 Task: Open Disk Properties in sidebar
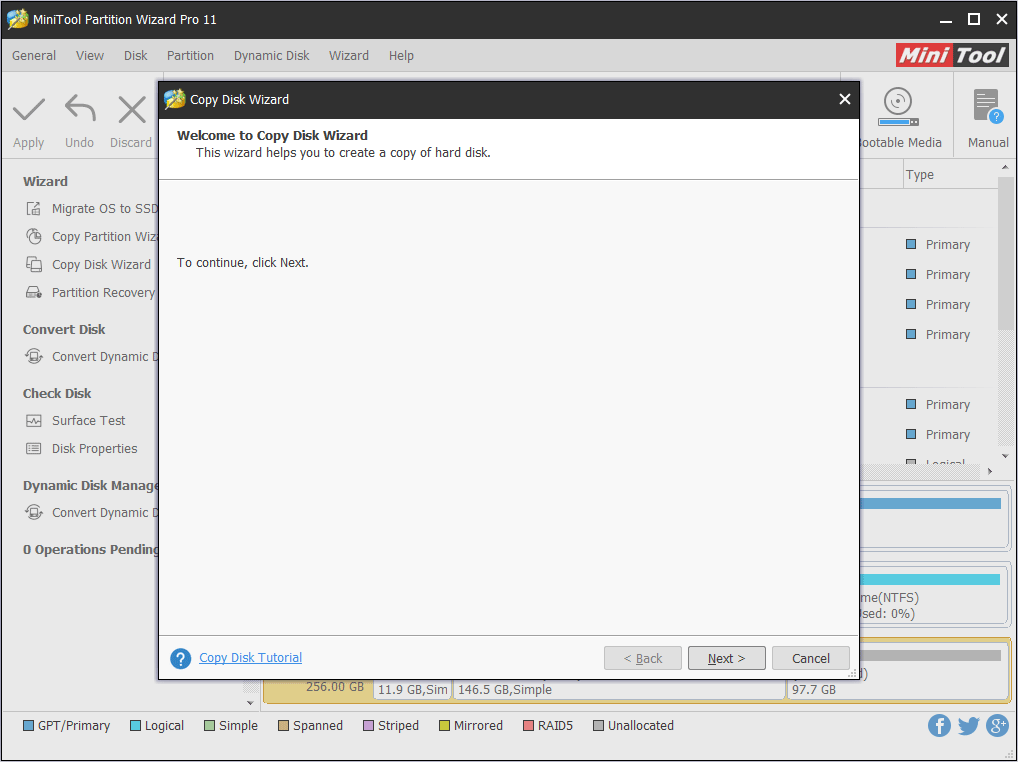point(94,449)
